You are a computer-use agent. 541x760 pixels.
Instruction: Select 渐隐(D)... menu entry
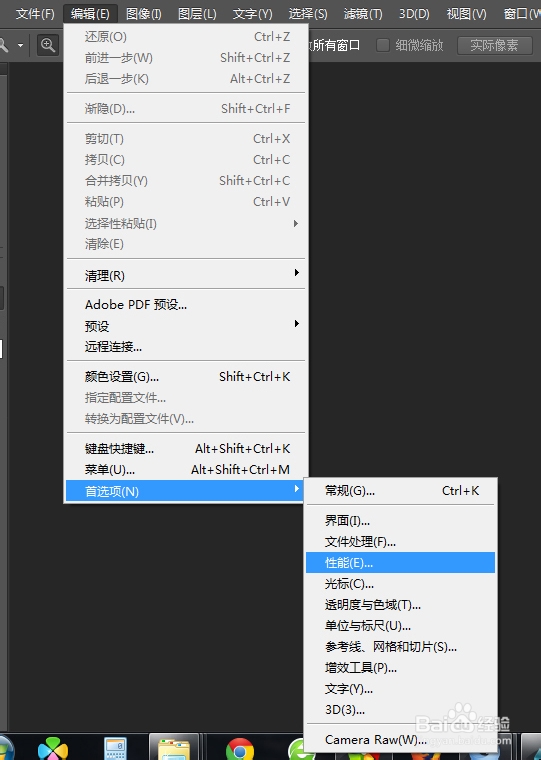pos(186,109)
